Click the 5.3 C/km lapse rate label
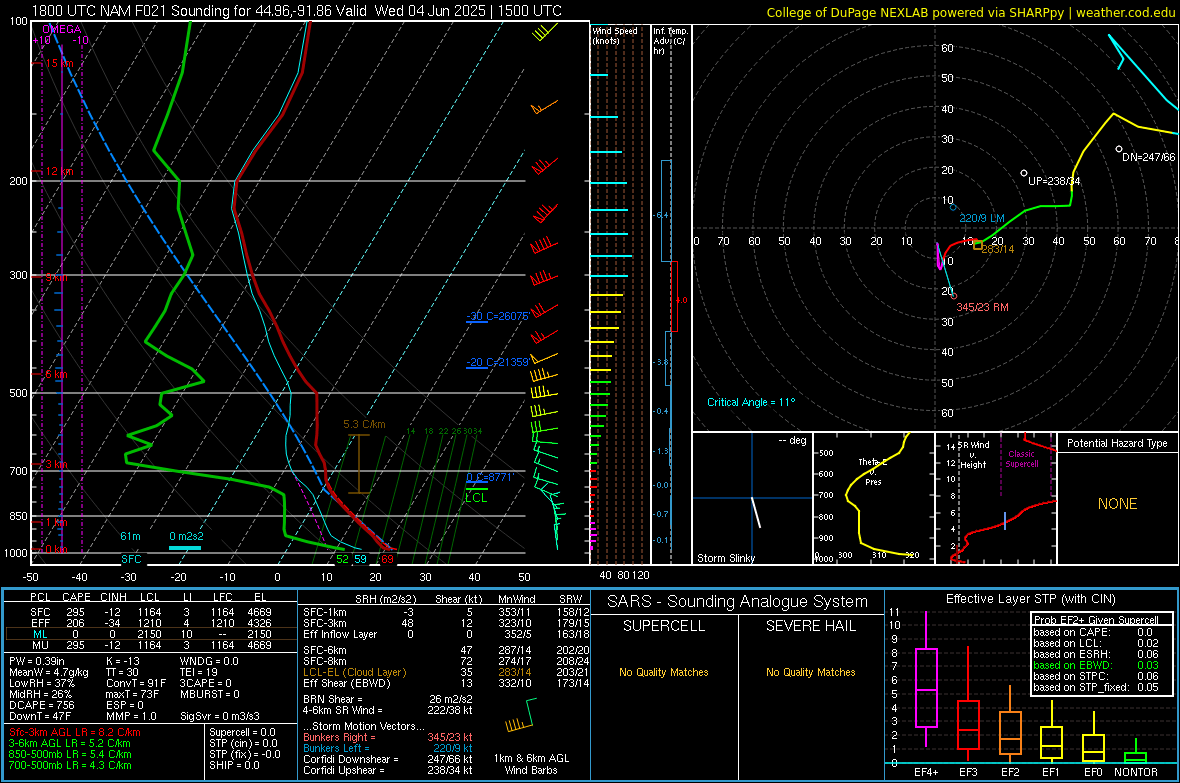The height and width of the screenshot is (783, 1180). 364,425
